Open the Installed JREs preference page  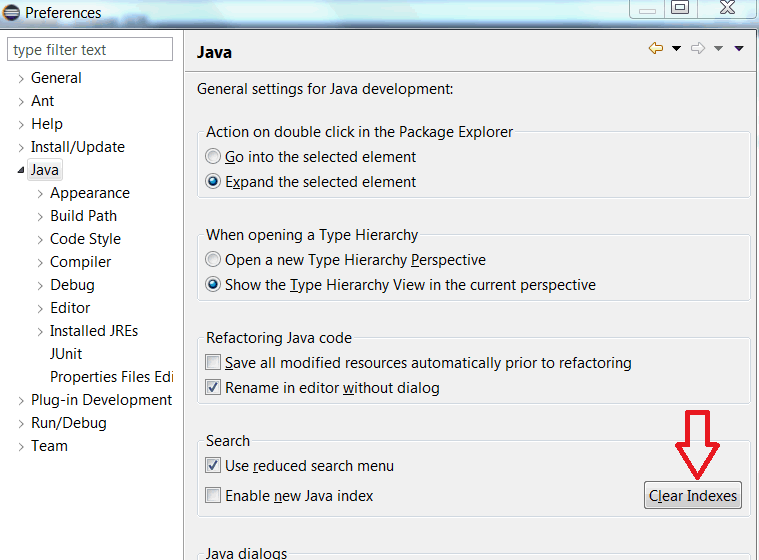pyautogui.click(x=94, y=331)
